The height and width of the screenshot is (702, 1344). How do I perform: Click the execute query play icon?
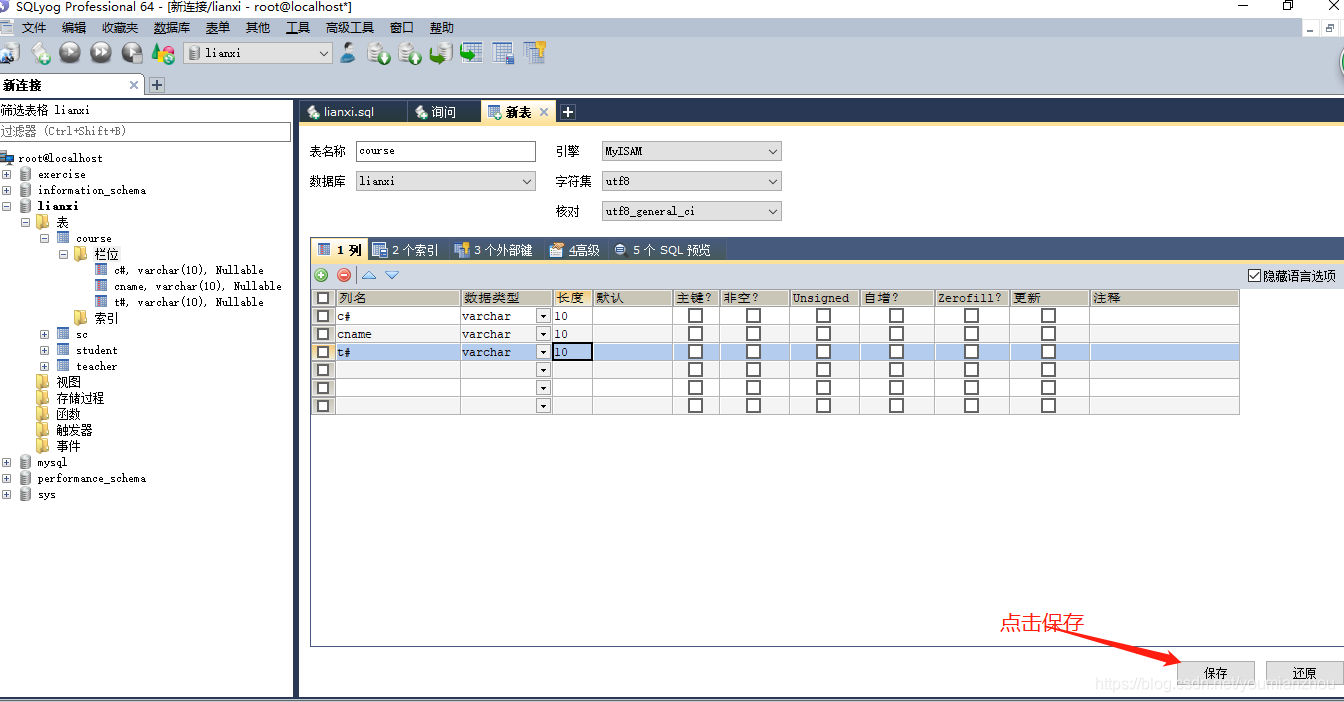70,53
